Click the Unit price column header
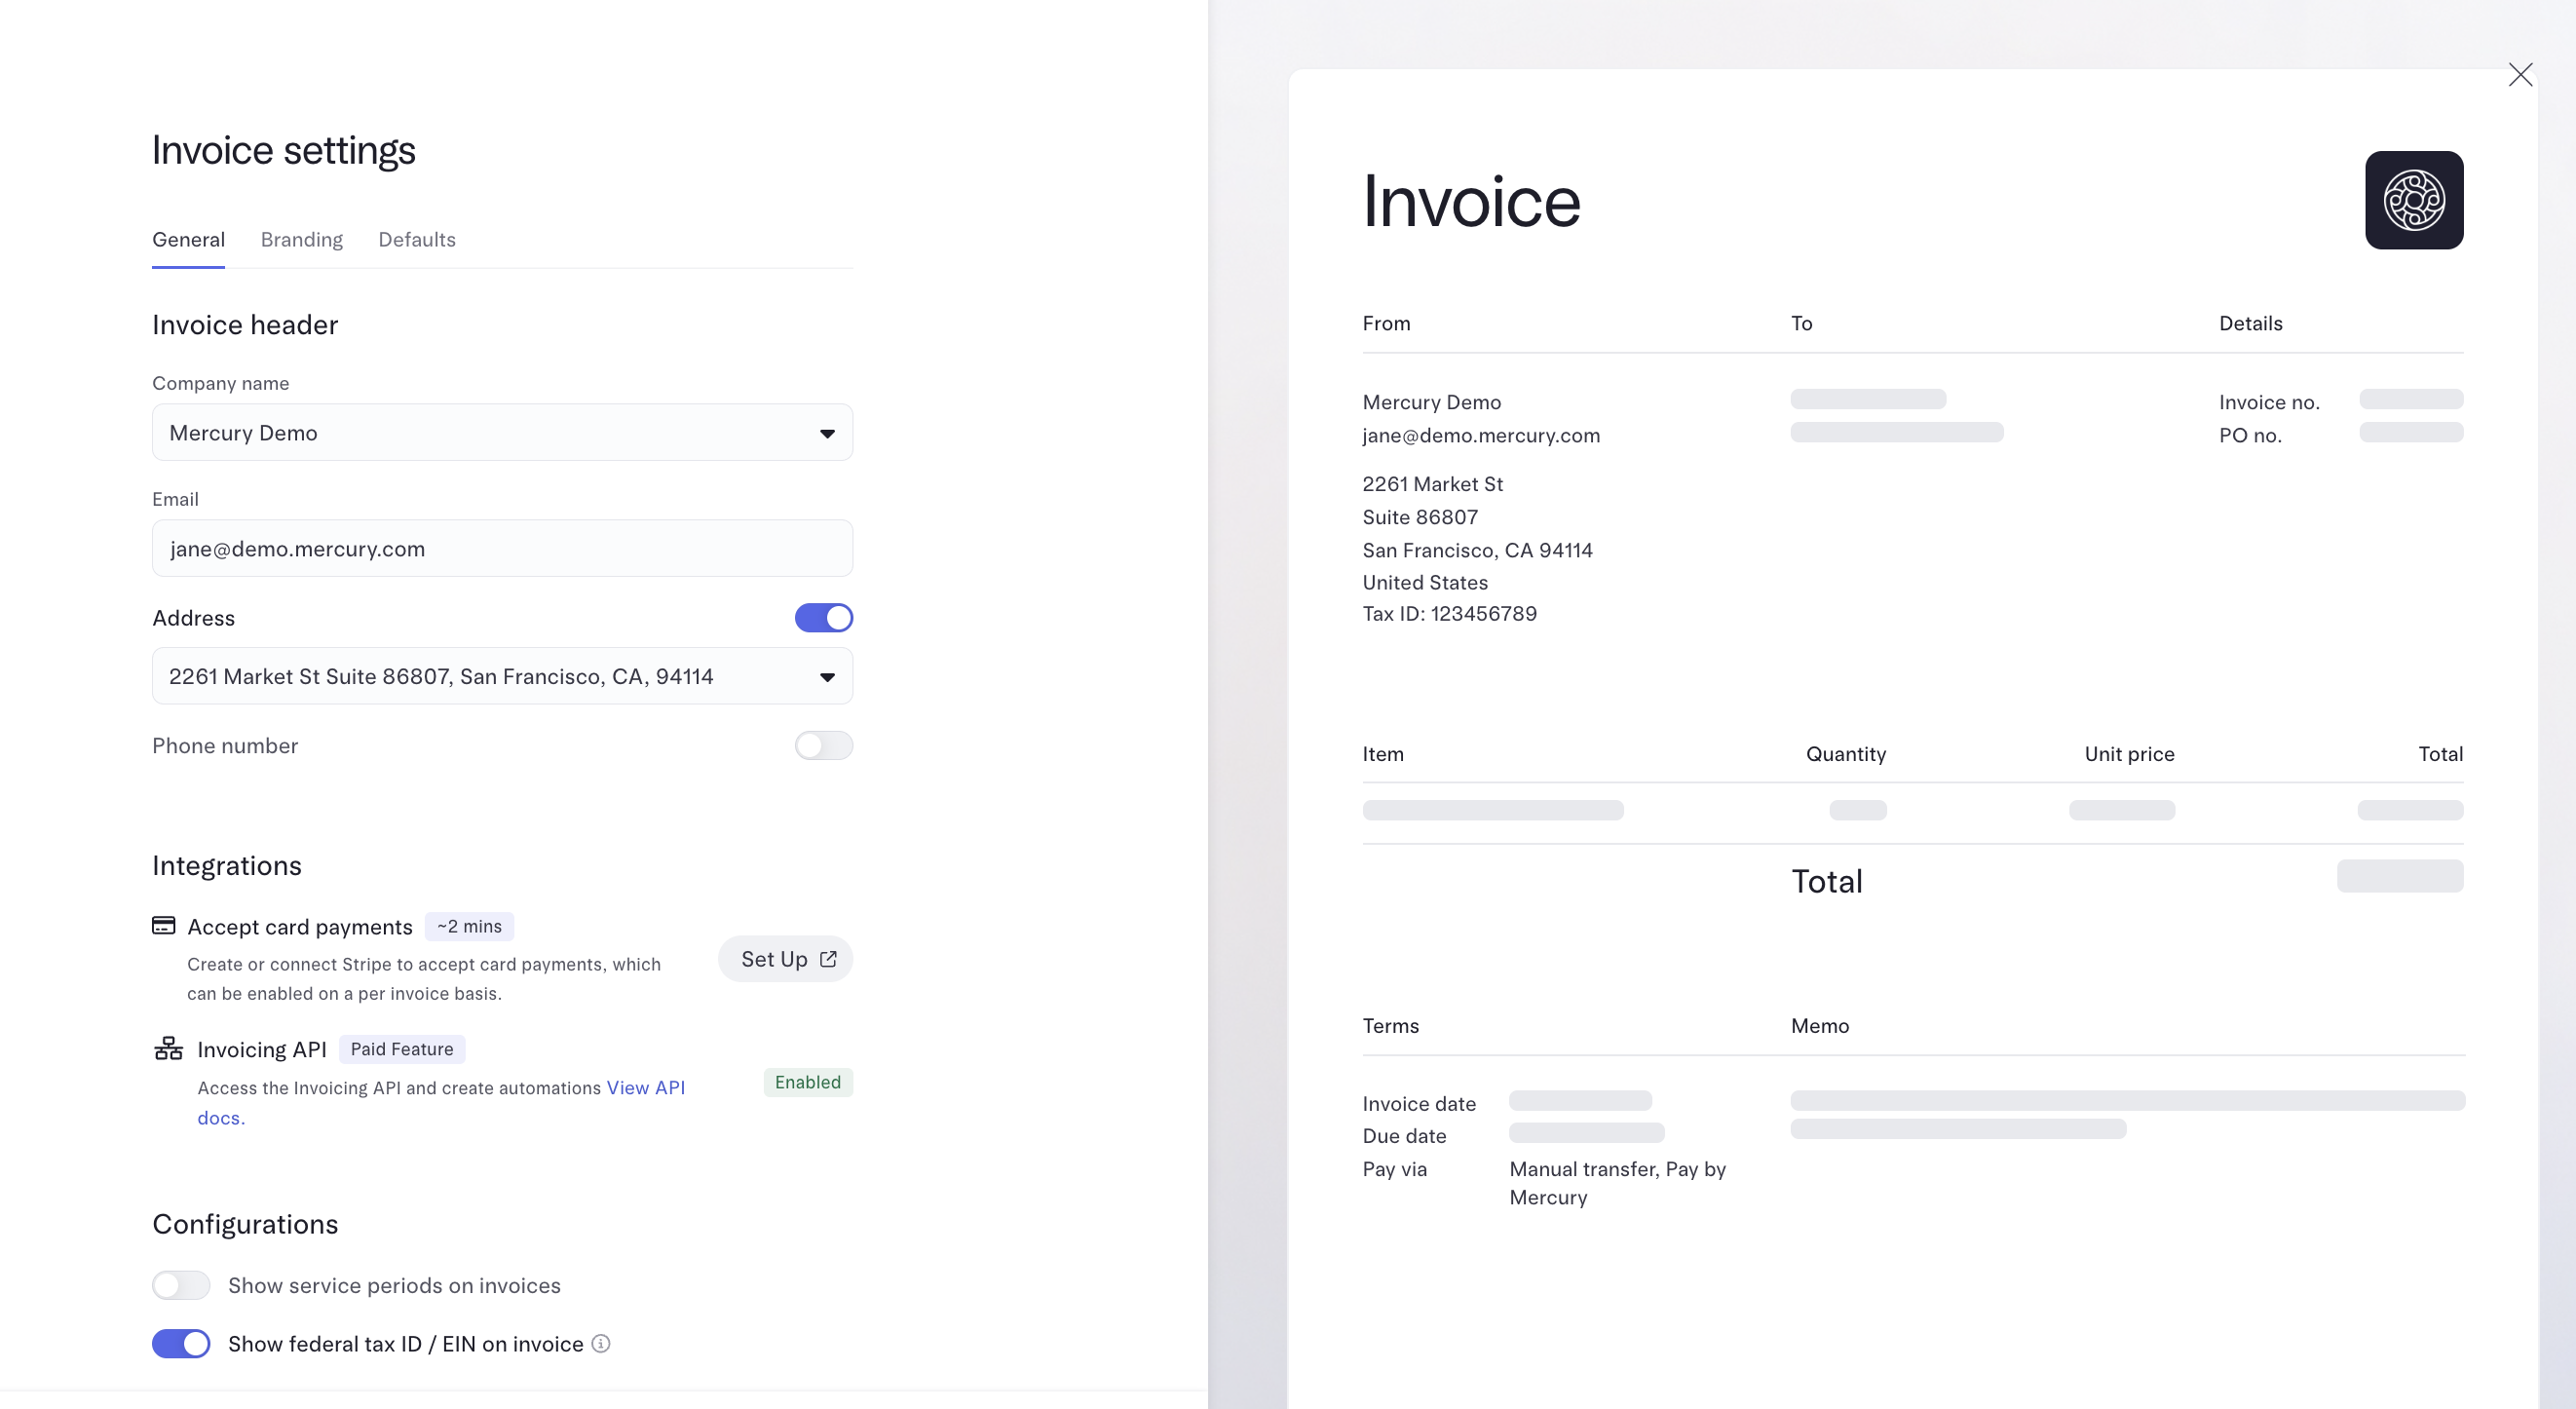Screen dimensions: 2576x1409 coord(2129,754)
